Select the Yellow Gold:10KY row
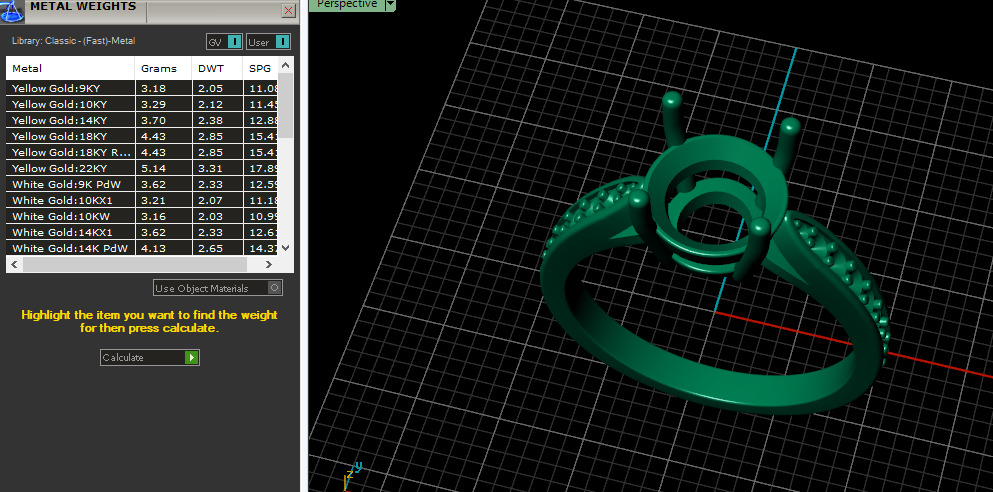 [142, 104]
